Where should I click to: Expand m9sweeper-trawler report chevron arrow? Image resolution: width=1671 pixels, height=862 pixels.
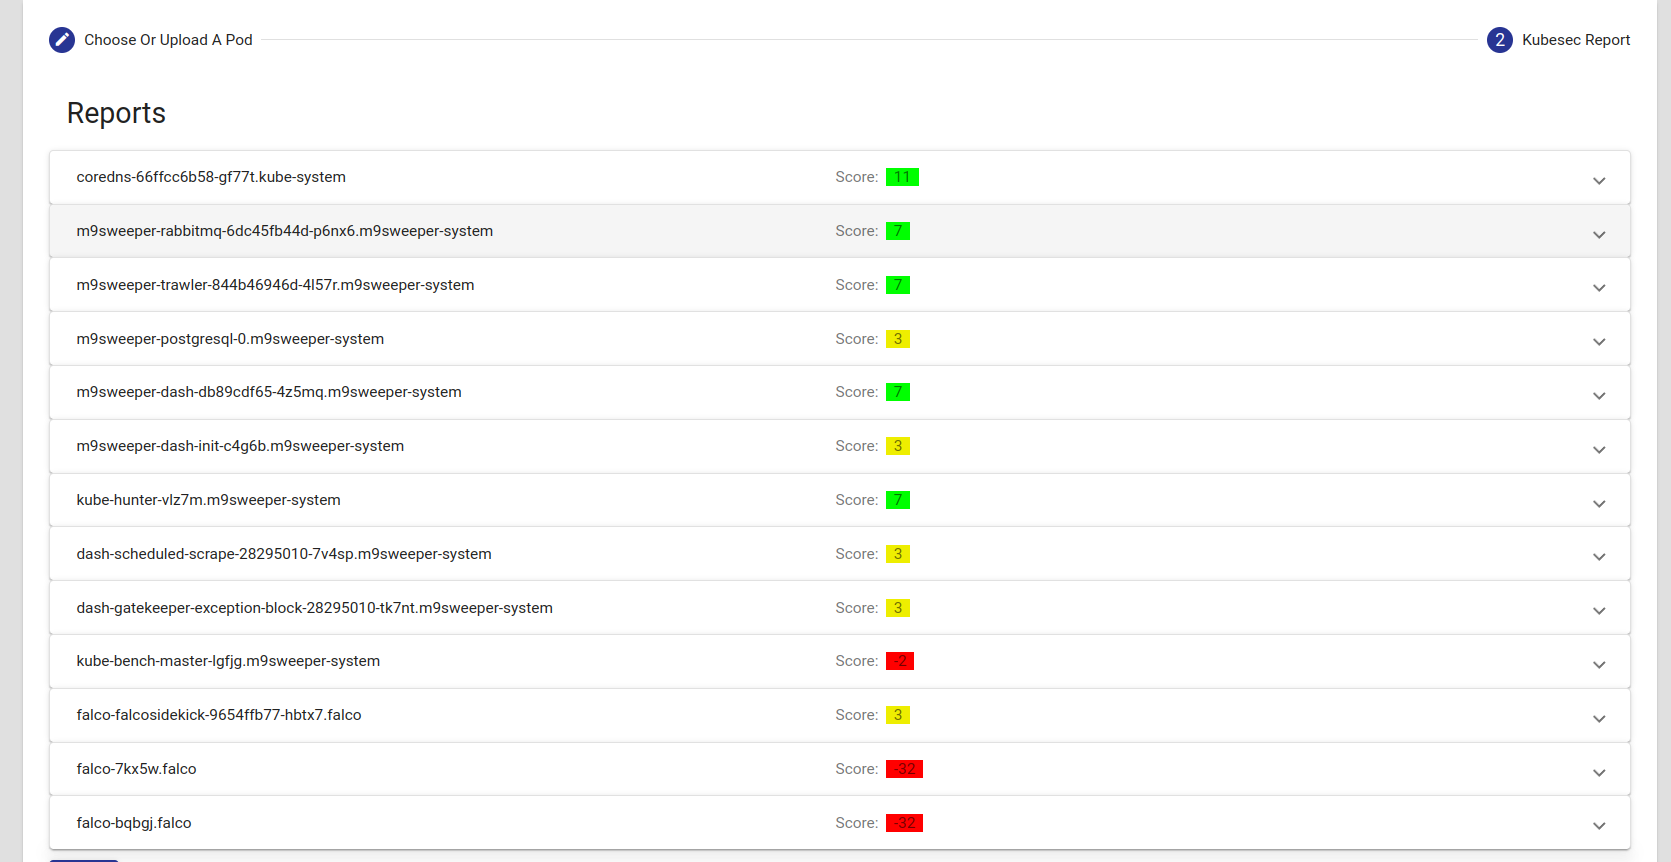click(1598, 287)
